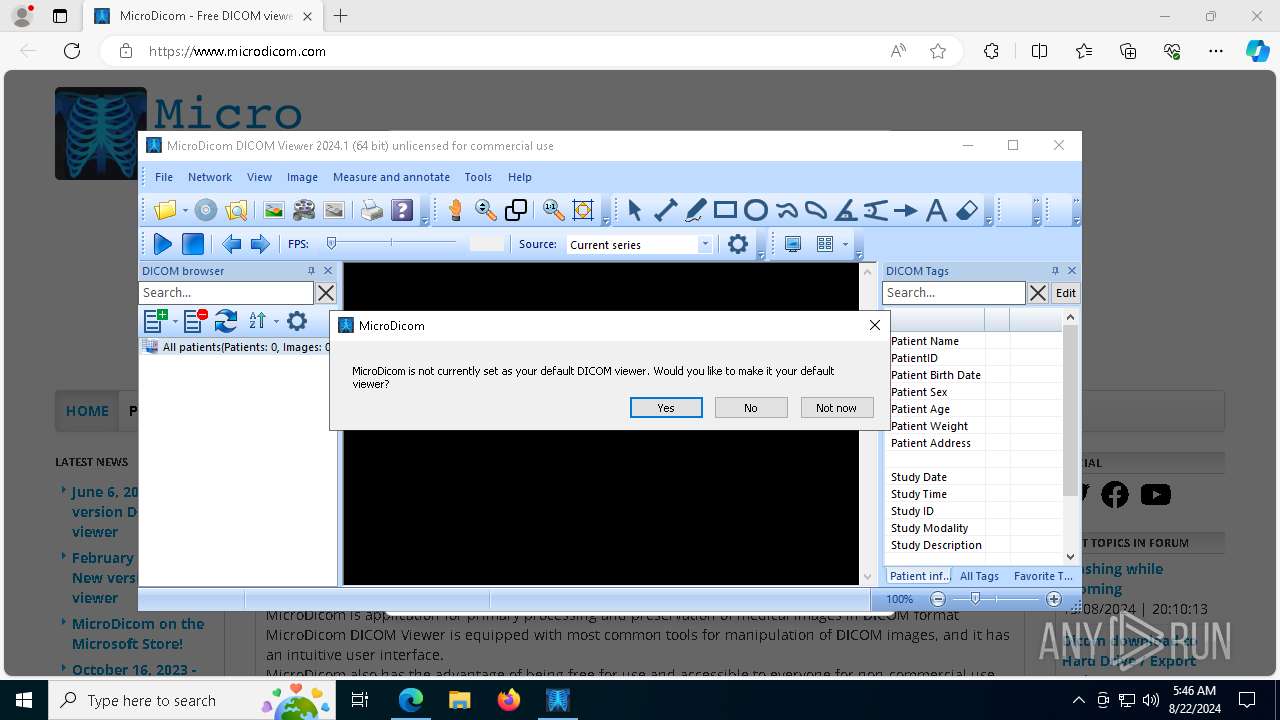Click the playback settings gear icon
Viewport: 1280px width, 720px height.
coord(738,244)
